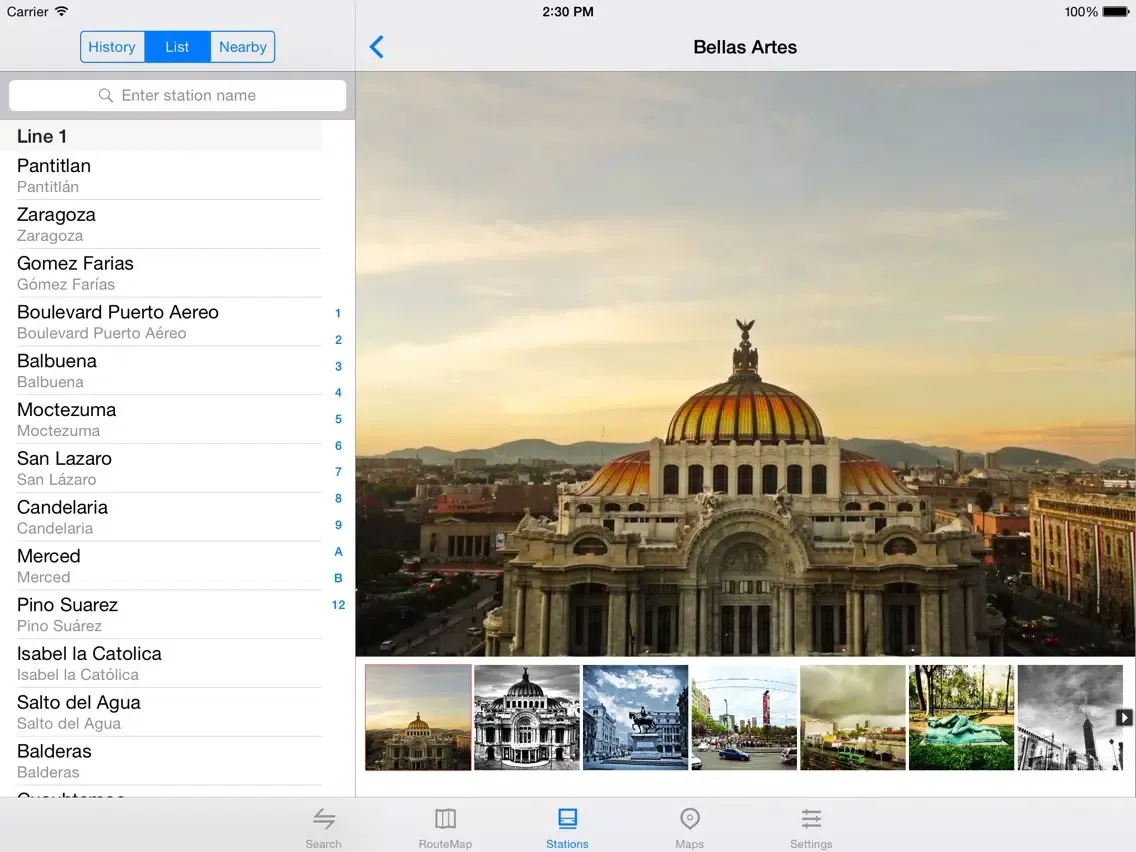Screen dimensions: 1136x852
Task: Select the Balbuena station row
Action: click(x=161, y=370)
